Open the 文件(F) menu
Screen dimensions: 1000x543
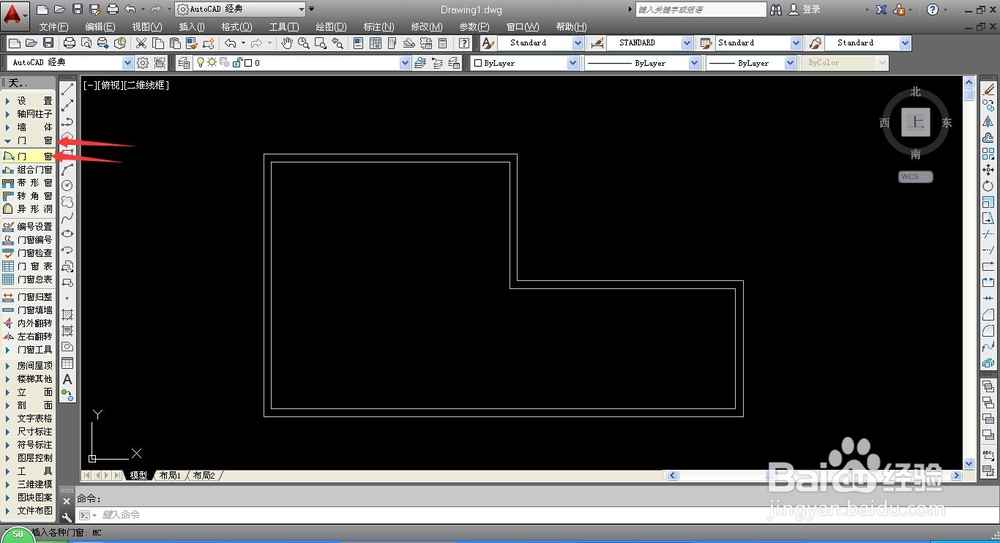tap(54, 27)
